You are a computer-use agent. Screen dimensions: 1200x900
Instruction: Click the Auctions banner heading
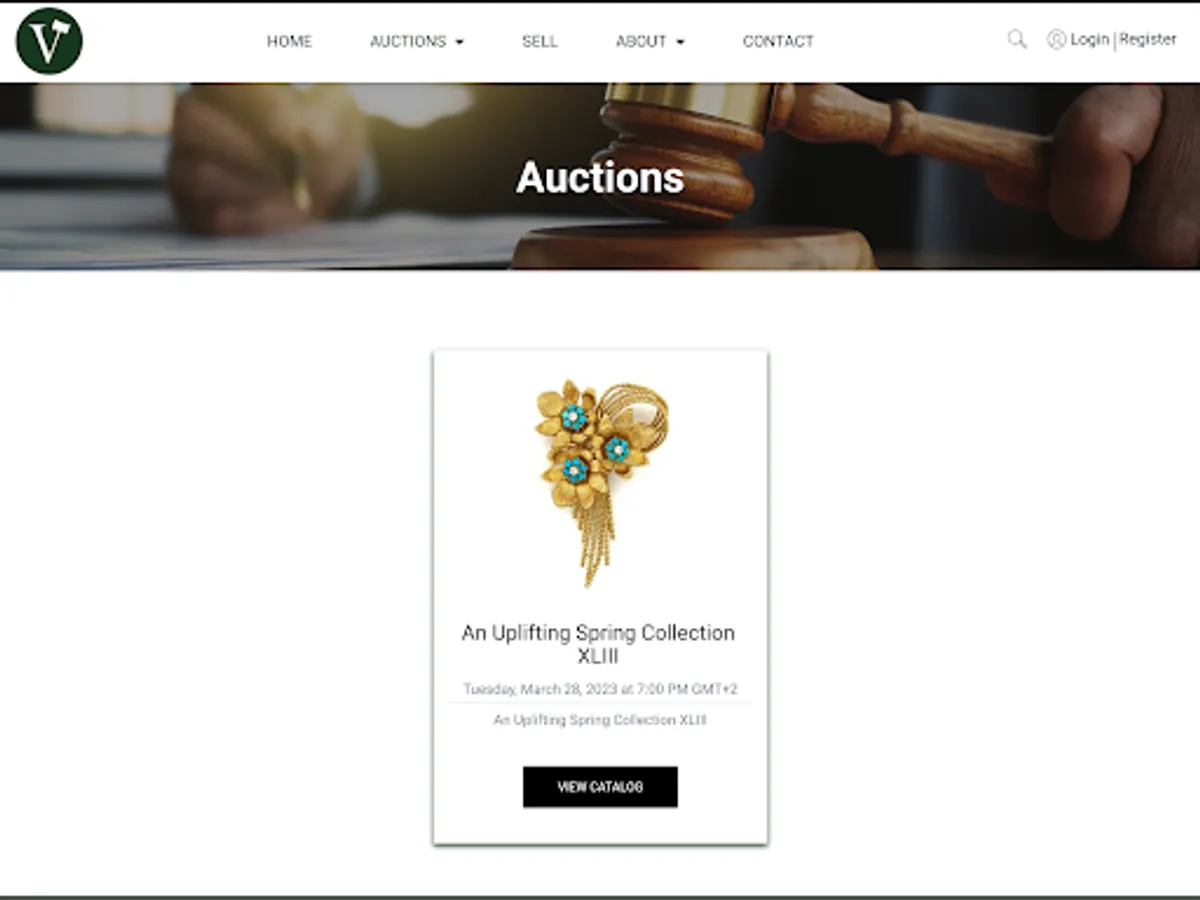pyautogui.click(x=600, y=177)
